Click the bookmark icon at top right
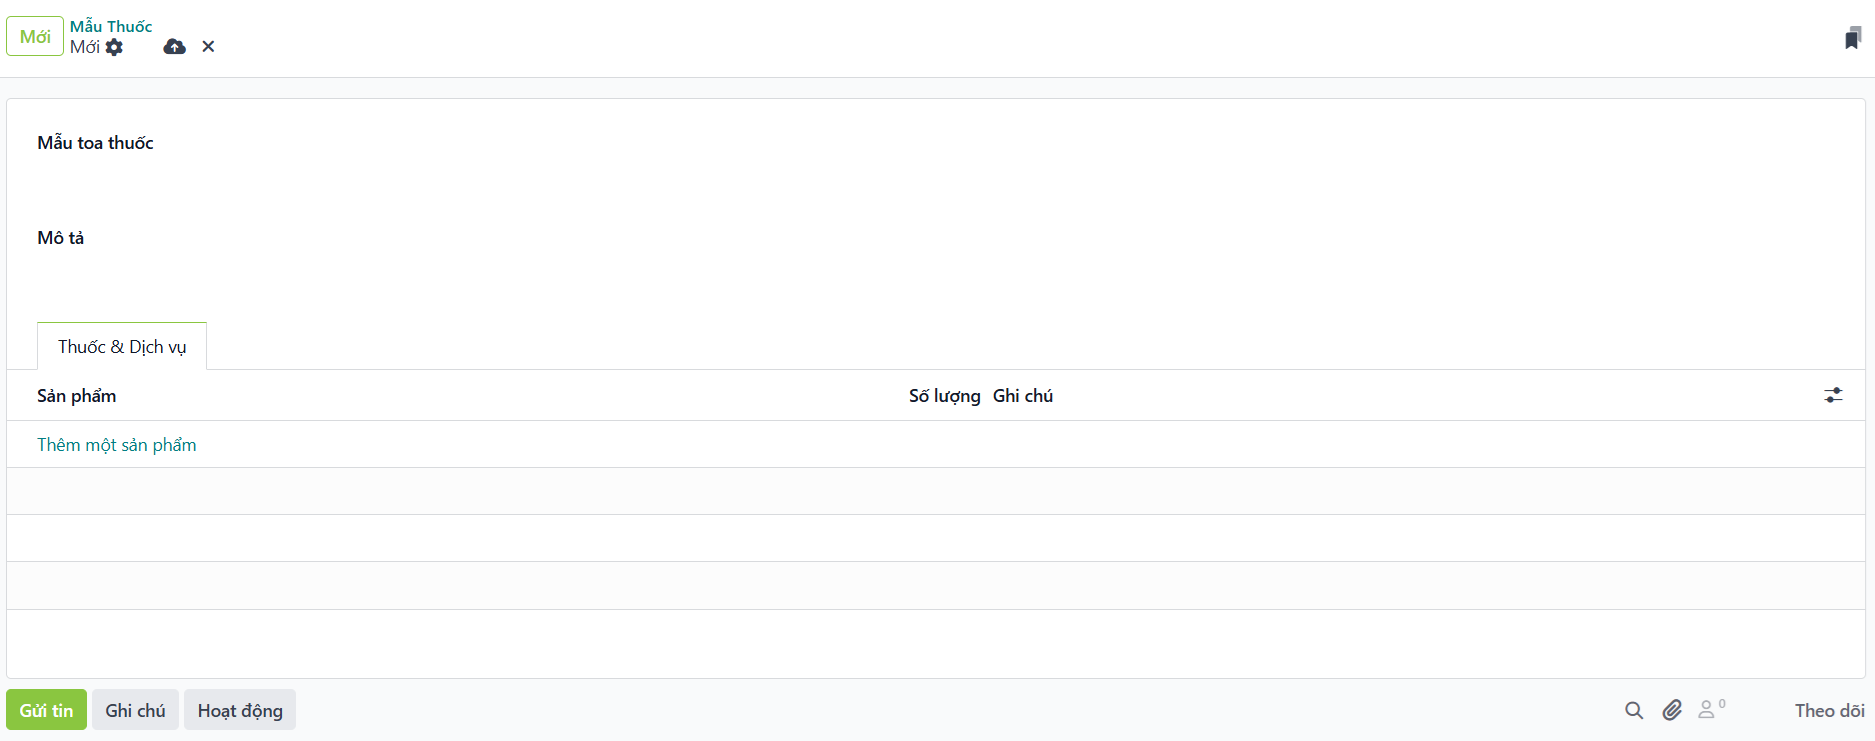 point(1852,38)
